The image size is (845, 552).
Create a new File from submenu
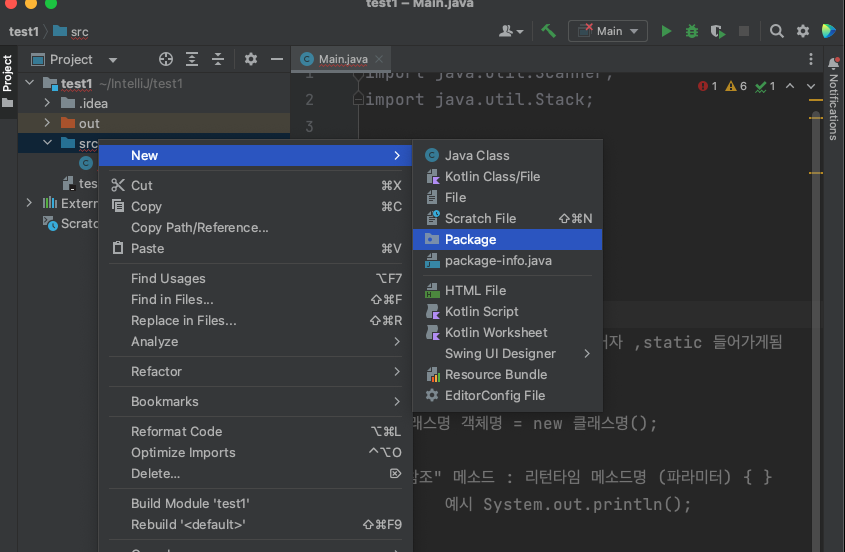point(508,197)
